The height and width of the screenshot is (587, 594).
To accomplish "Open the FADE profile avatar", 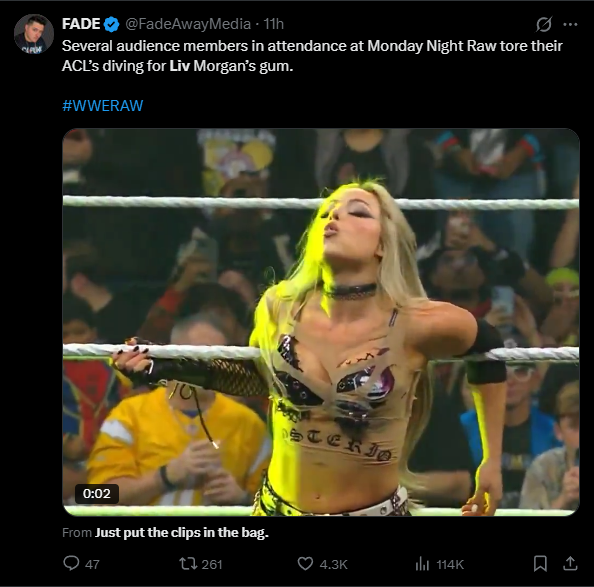I will coord(34,34).
